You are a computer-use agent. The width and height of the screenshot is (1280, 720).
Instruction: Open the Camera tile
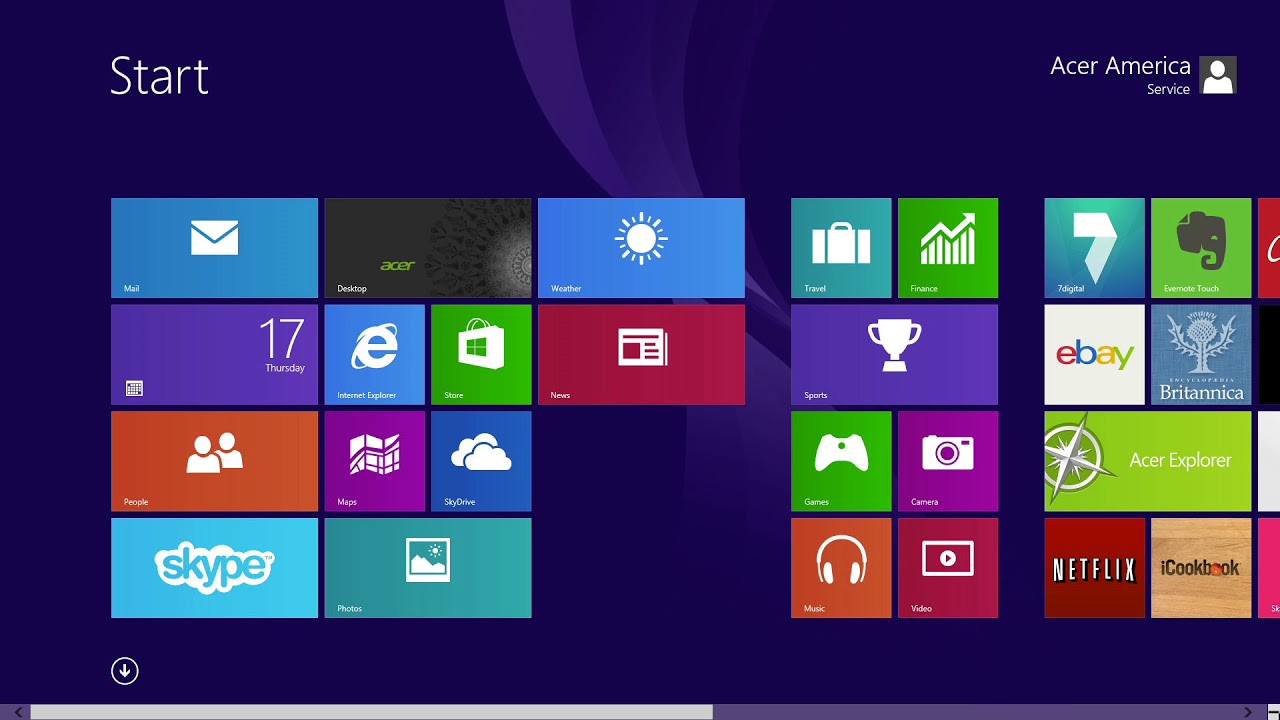(948, 461)
